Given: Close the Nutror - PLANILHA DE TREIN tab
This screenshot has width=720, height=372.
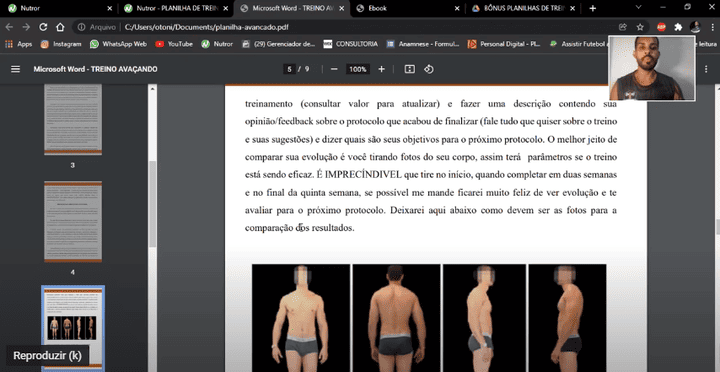Looking at the screenshot, I should tap(225, 8).
